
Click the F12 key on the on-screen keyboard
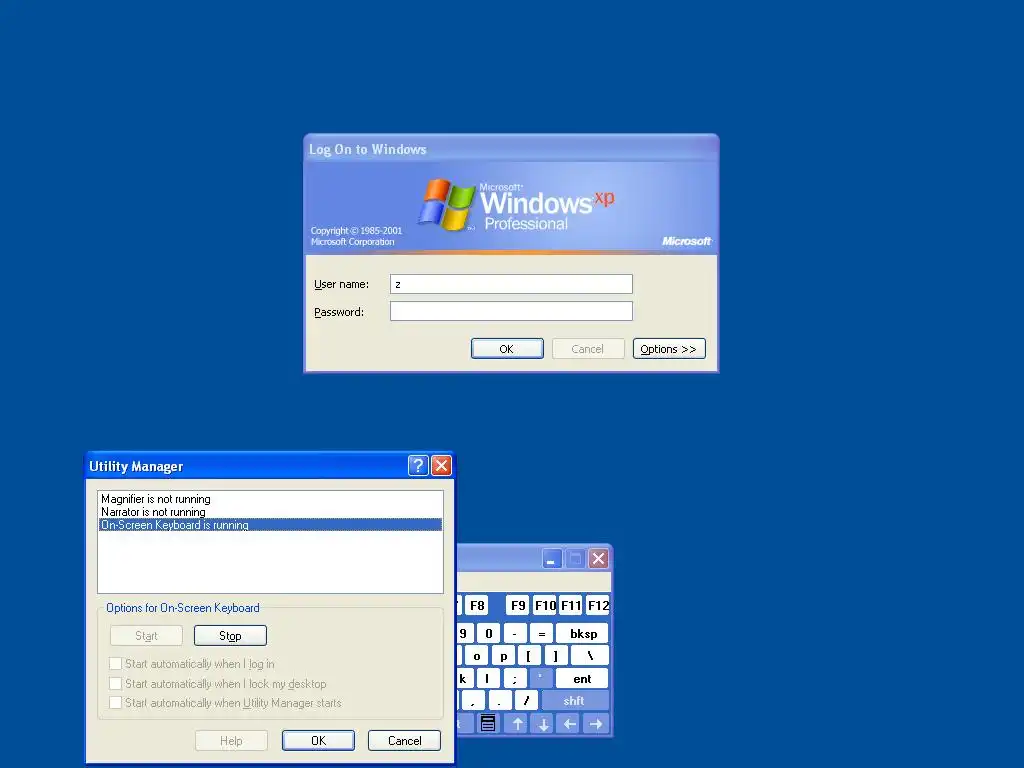(598, 605)
